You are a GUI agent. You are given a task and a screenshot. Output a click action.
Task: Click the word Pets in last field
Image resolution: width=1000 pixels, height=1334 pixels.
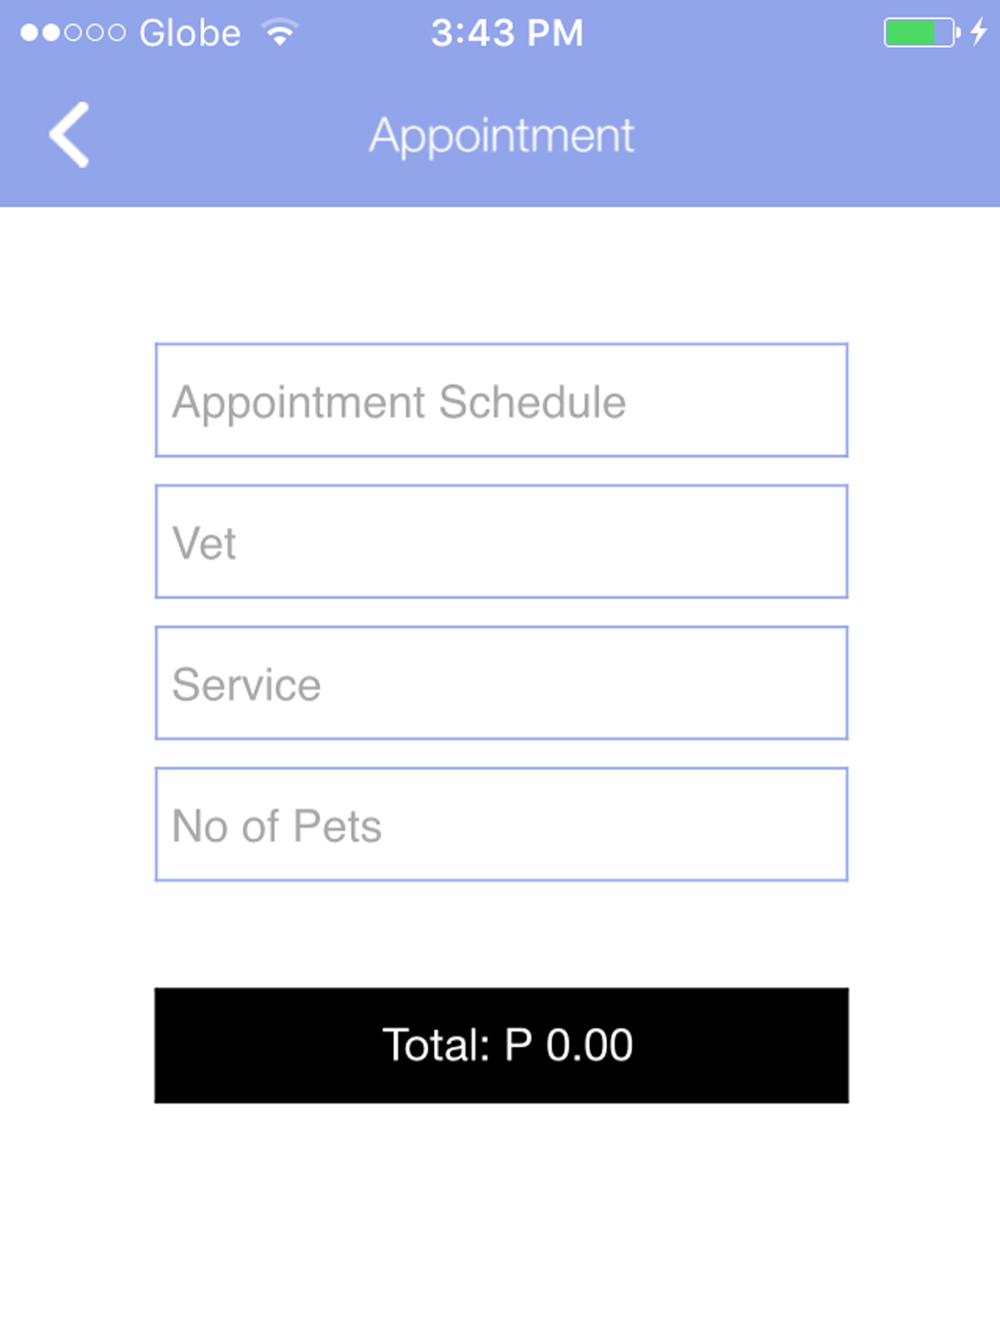[x=337, y=826]
